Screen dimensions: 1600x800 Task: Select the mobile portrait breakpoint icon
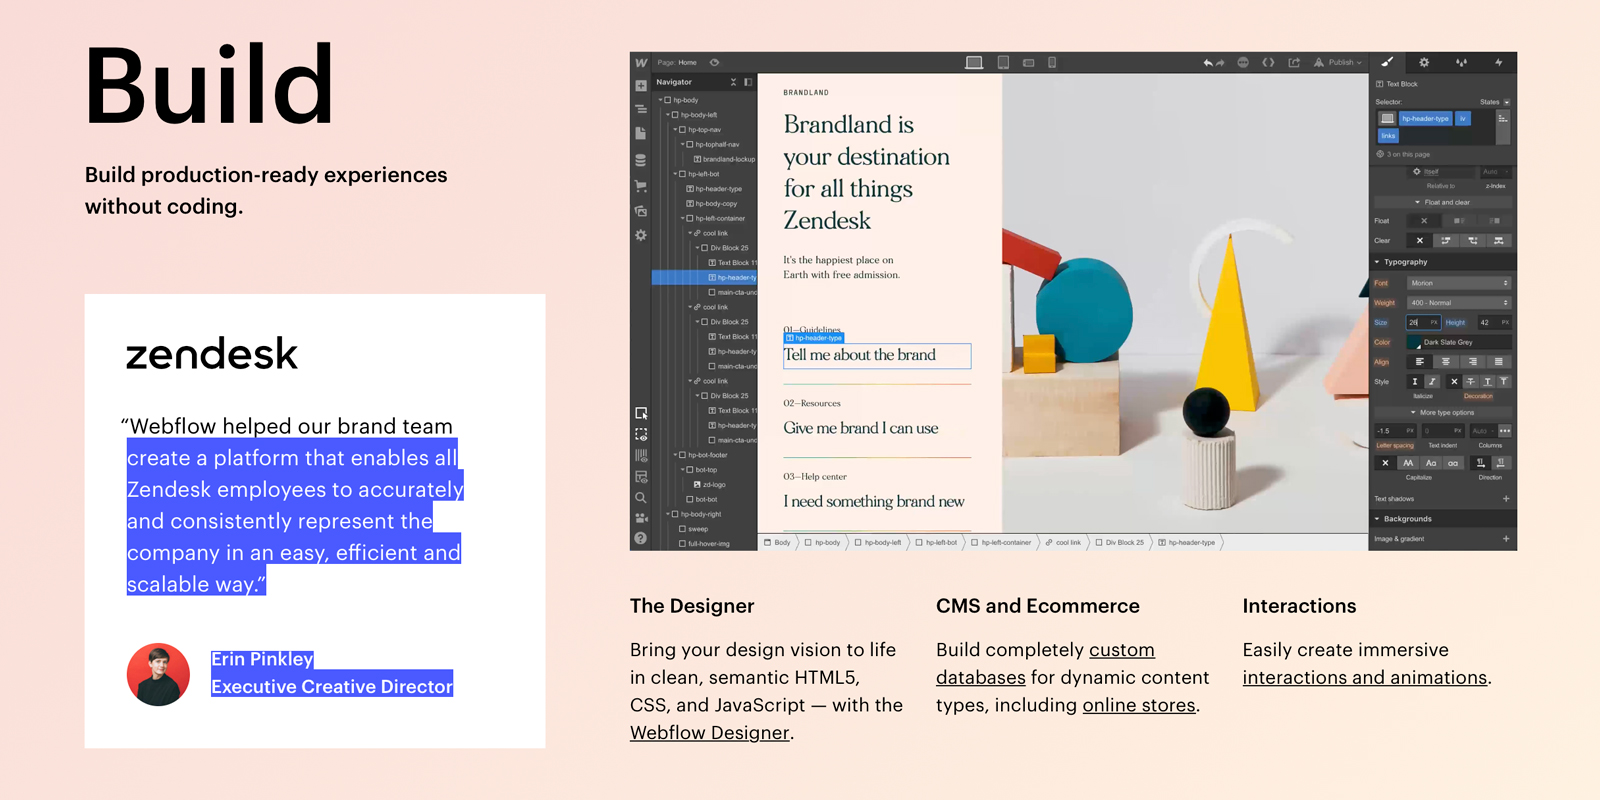pos(1052,62)
